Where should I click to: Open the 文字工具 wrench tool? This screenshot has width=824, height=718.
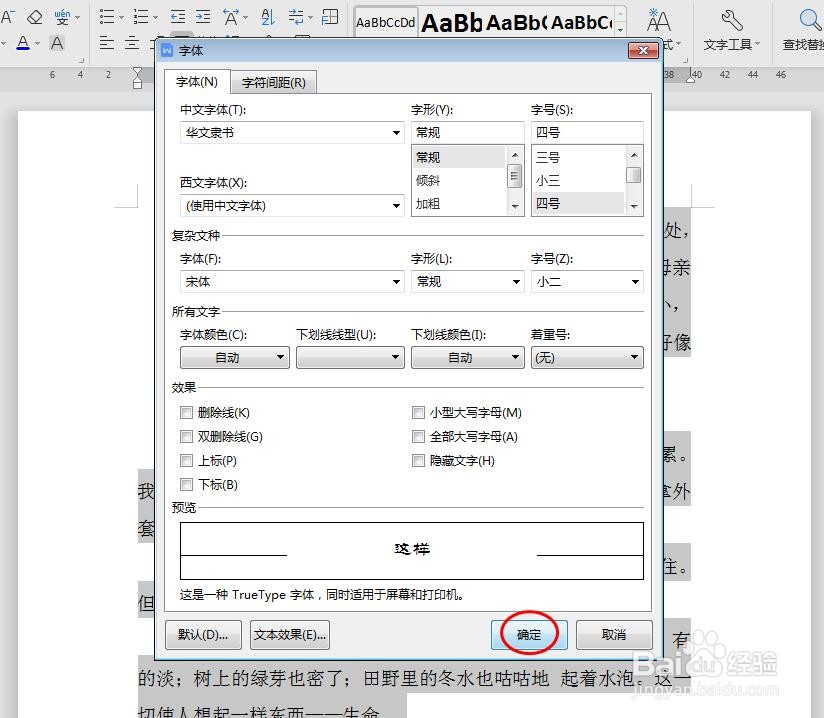(x=730, y=22)
